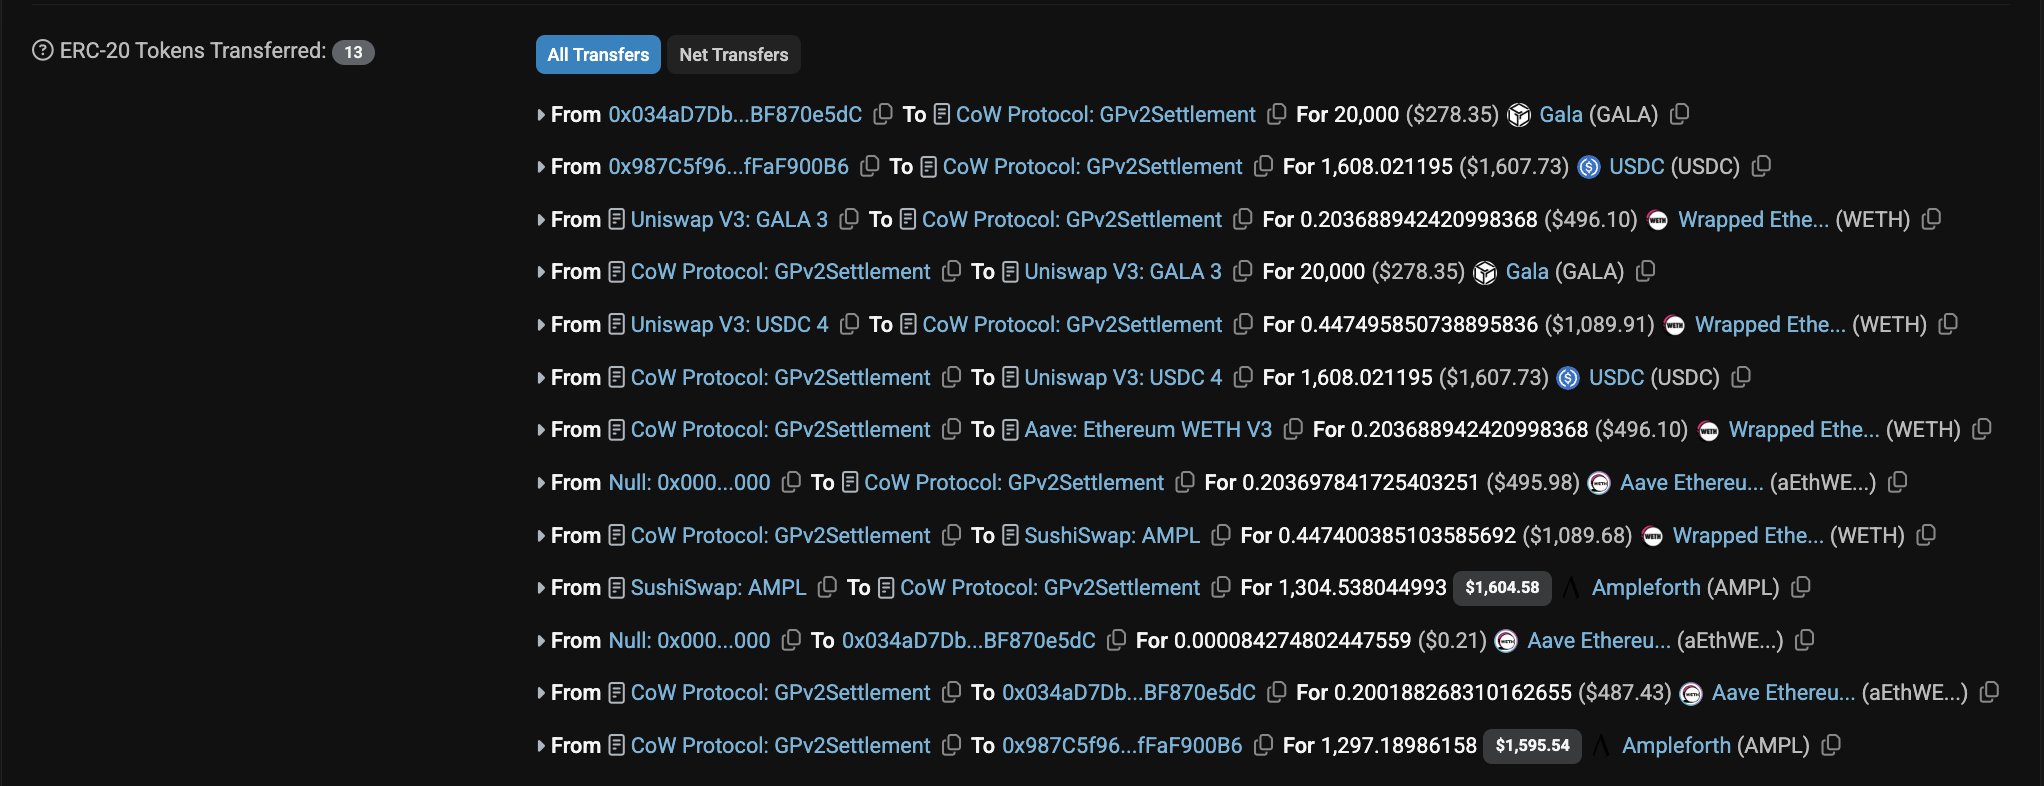Click the Aave aEthWETH logo in the $495.98 row
The height and width of the screenshot is (786, 2044).
pyautogui.click(x=1599, y=483)
